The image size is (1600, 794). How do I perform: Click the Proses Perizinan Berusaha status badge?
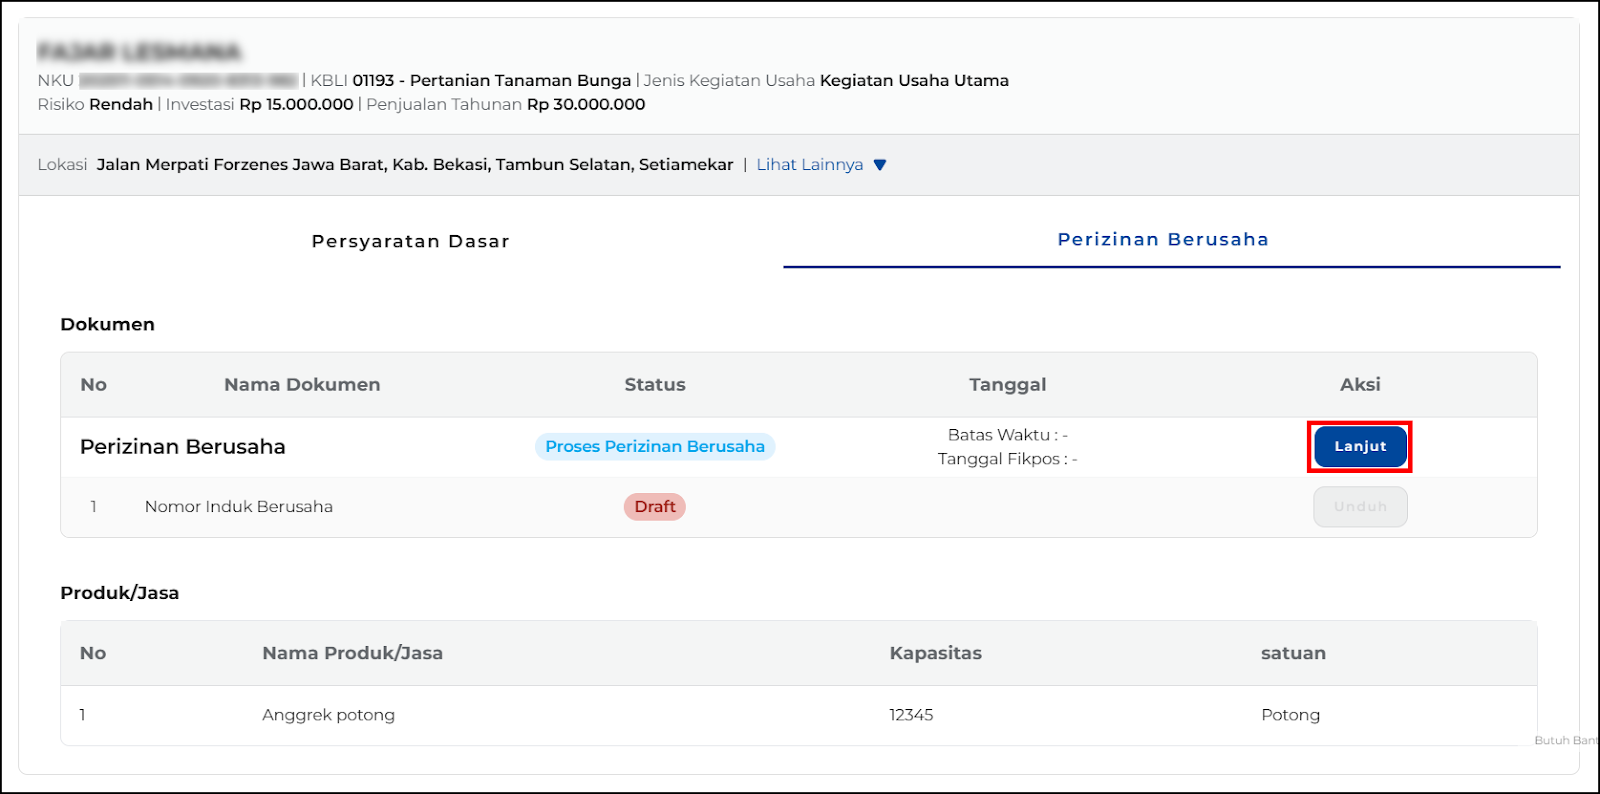click(x=655, y=447)
